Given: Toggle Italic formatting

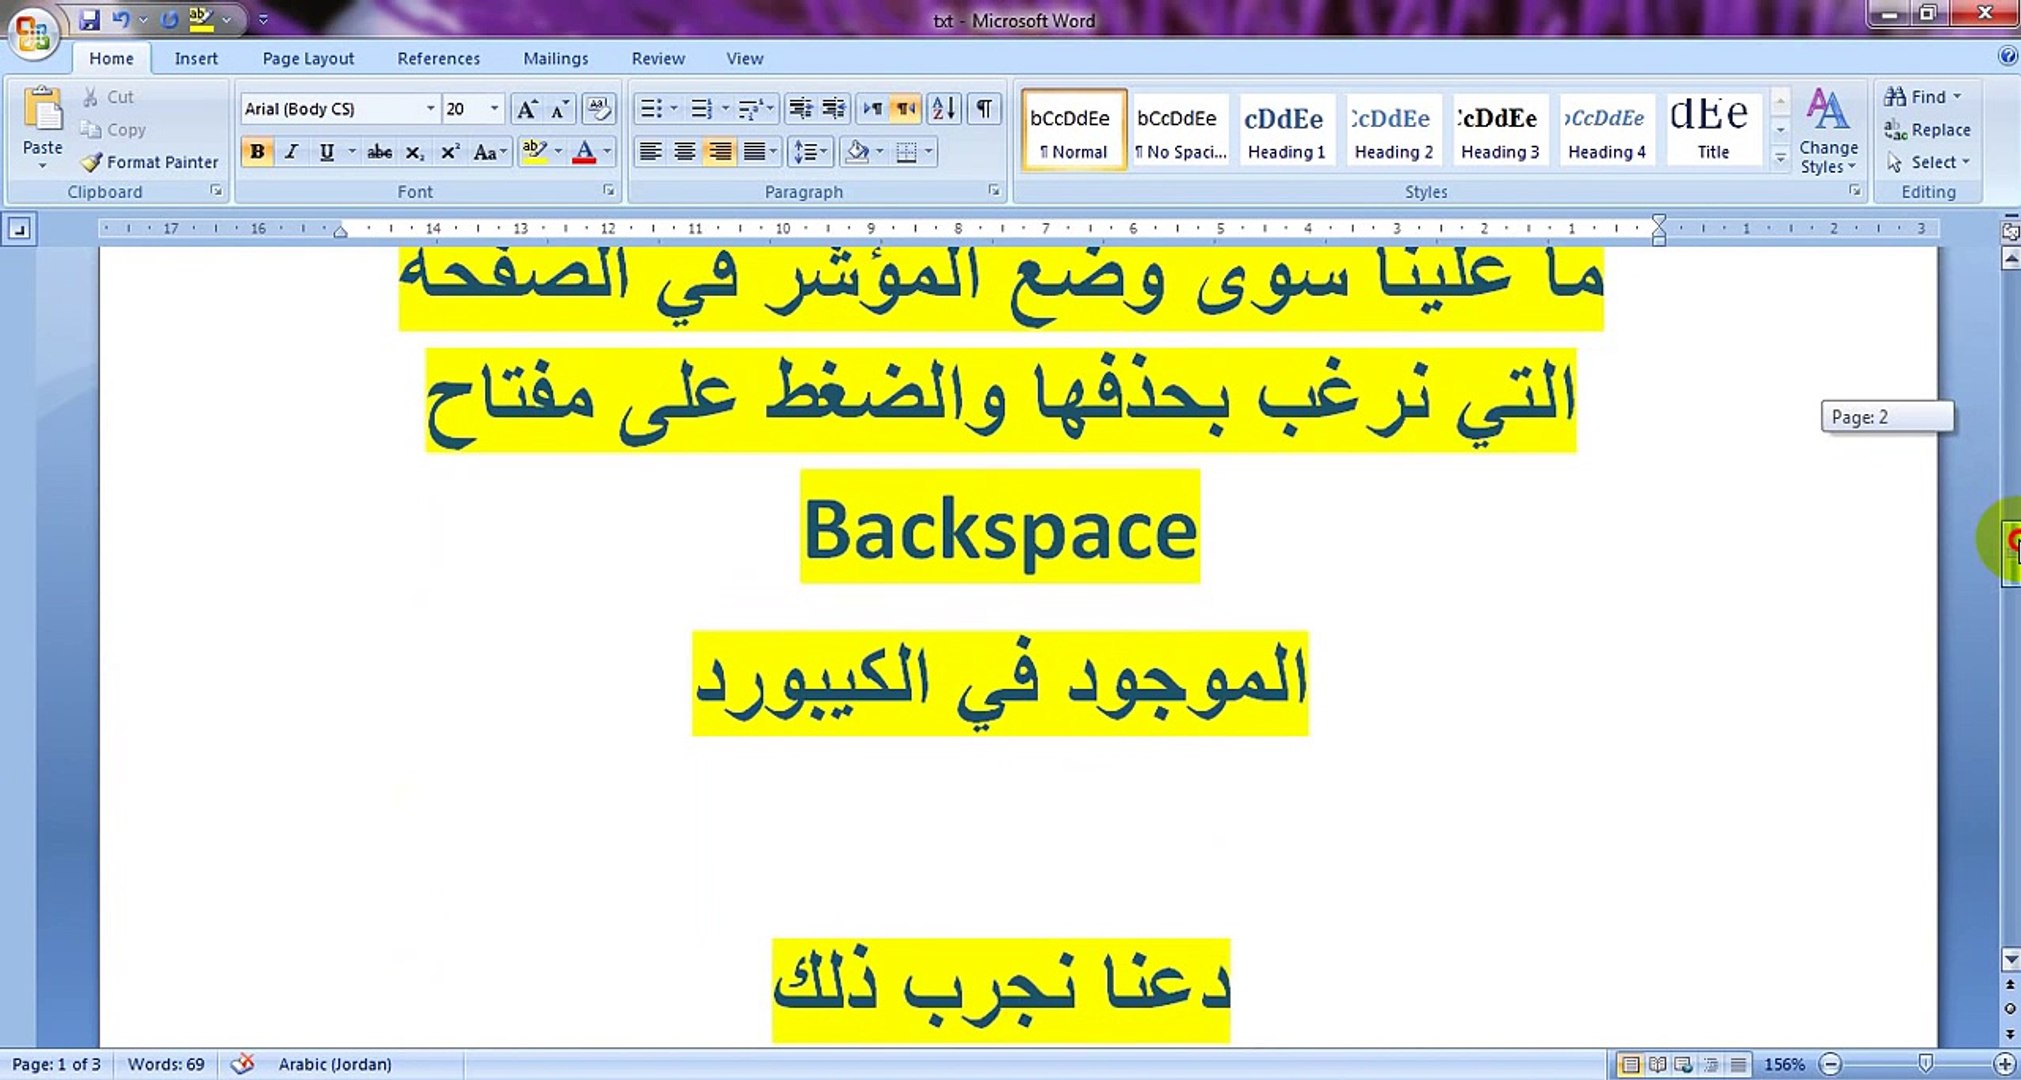Looking at the screenshot, I should pyautogui.click(x=291, y=152).
